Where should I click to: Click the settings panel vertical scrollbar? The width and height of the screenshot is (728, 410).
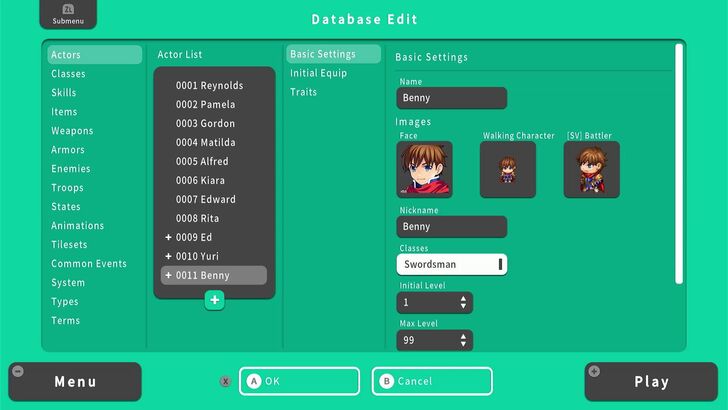pos(679,163)
